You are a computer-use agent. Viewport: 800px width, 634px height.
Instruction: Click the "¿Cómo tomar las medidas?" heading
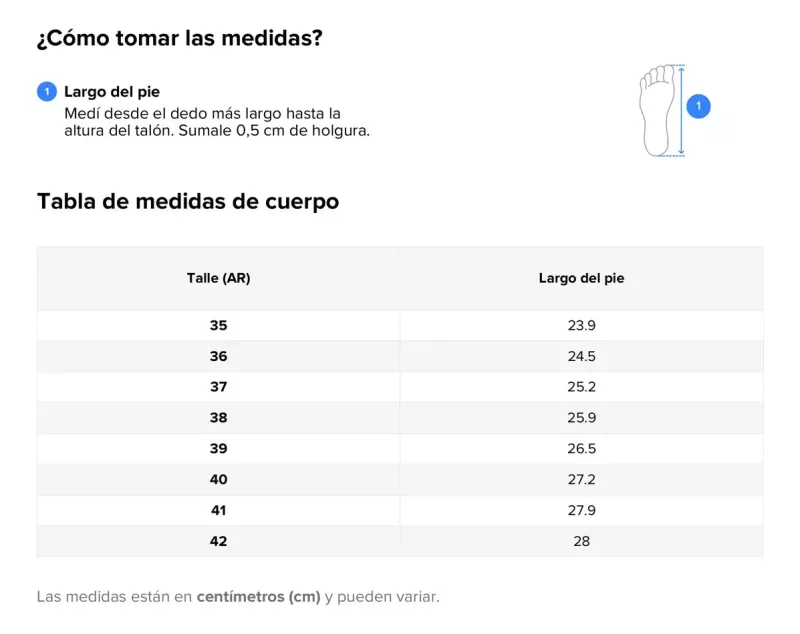click(179, 38)
